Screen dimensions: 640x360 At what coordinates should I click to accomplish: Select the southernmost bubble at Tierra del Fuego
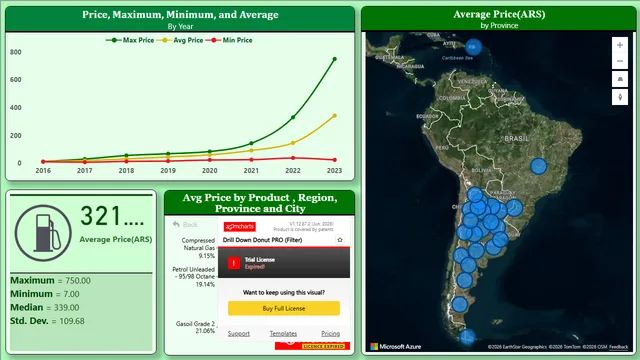click(467, 337)
